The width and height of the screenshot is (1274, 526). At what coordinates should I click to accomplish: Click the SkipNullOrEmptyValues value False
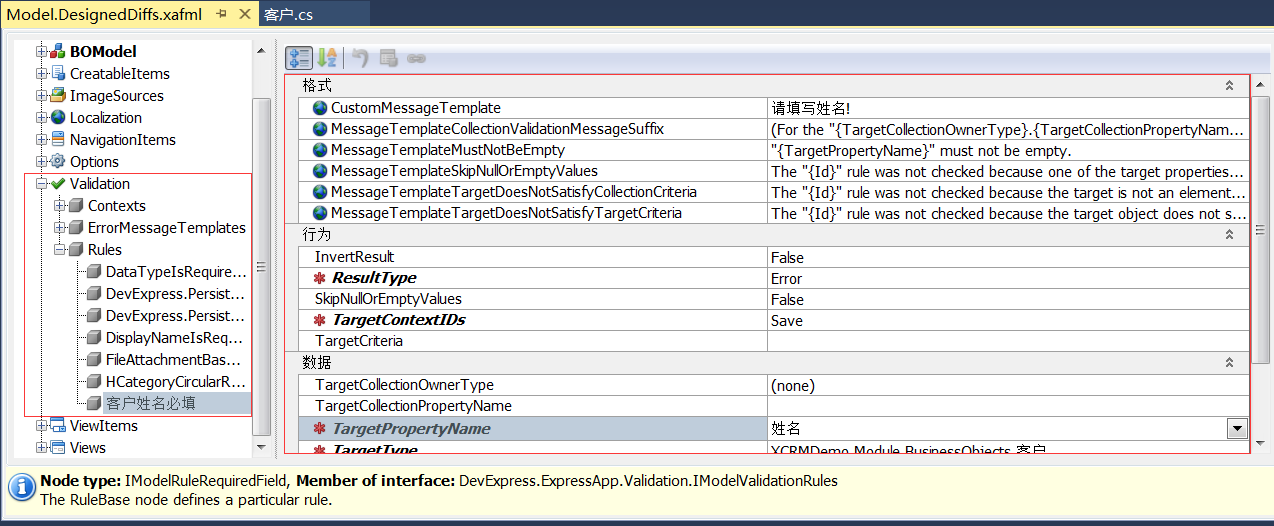point(1008,299)
